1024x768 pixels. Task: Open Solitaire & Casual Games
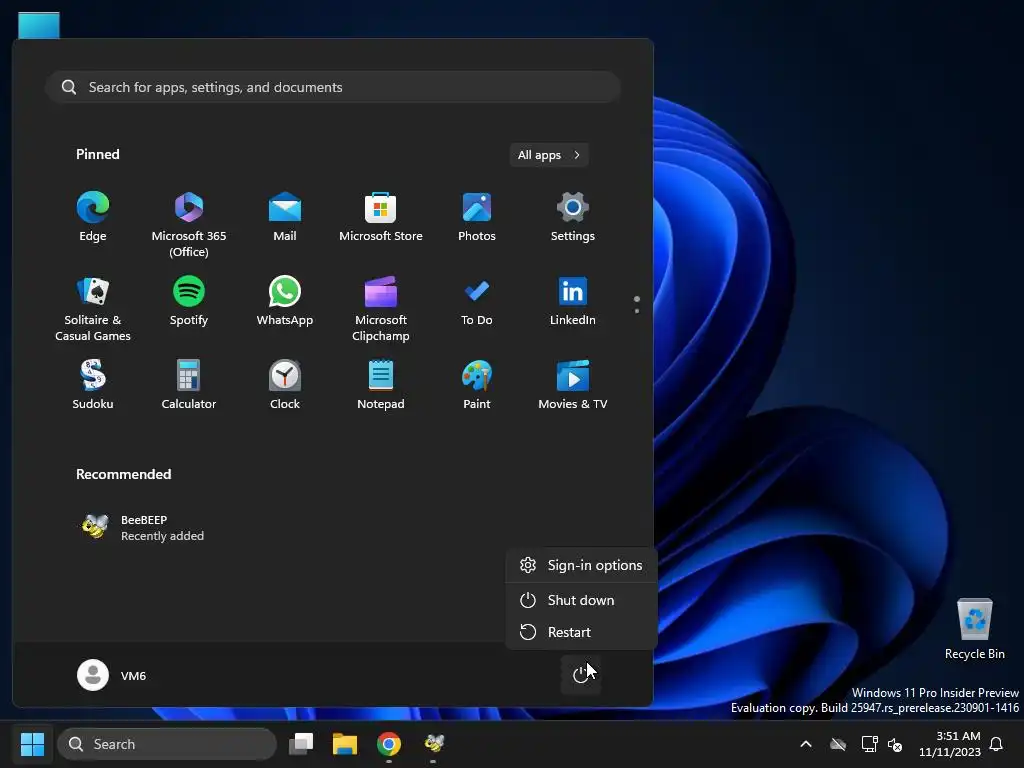tap(93, 308)
